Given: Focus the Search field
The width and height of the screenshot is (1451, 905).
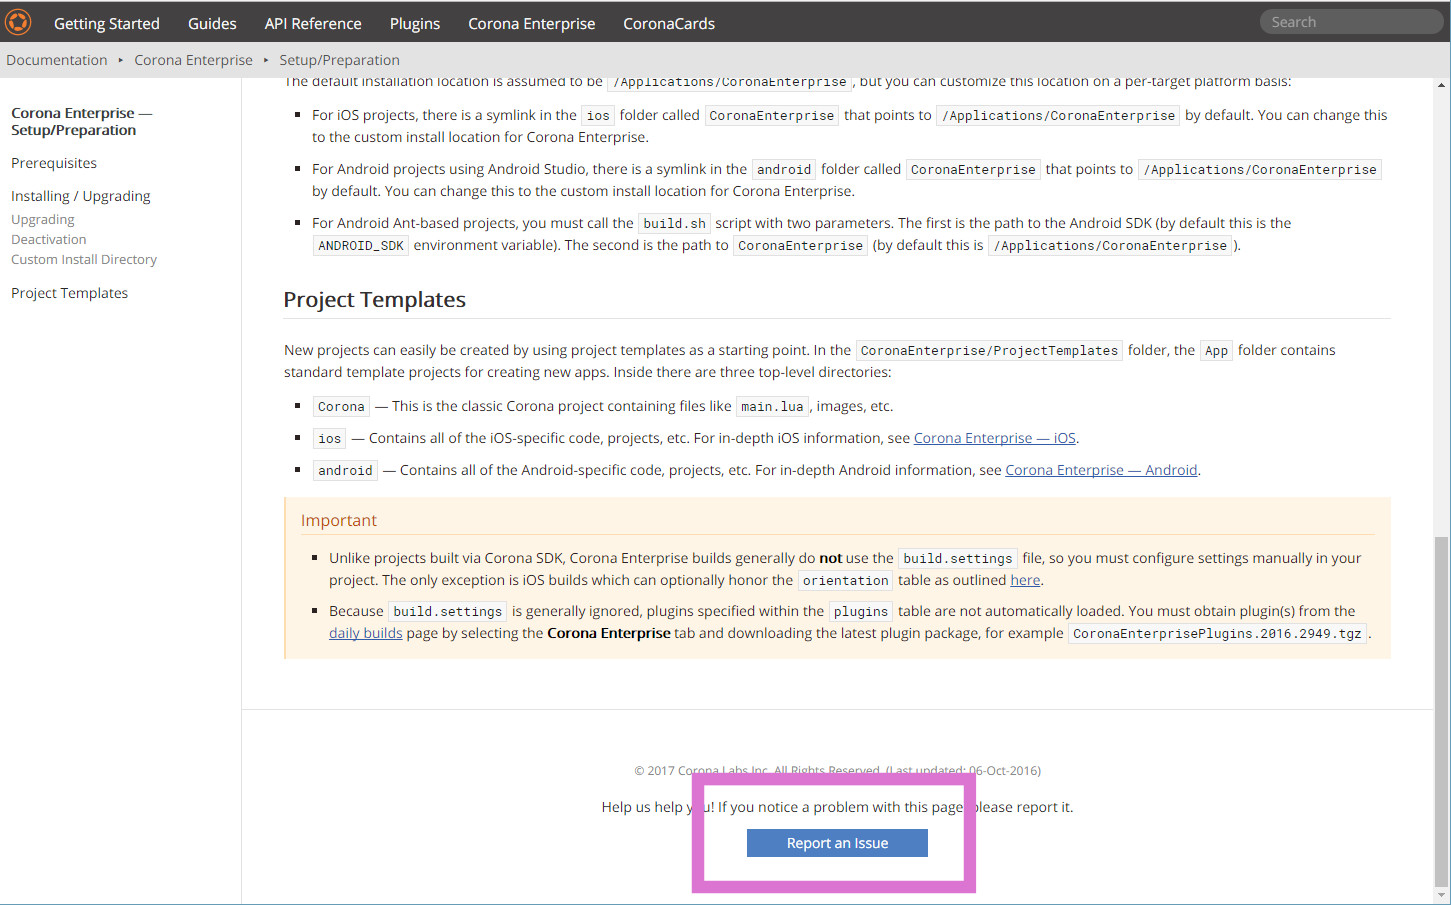Looking at the screenshot, I should coord(1351,22).
